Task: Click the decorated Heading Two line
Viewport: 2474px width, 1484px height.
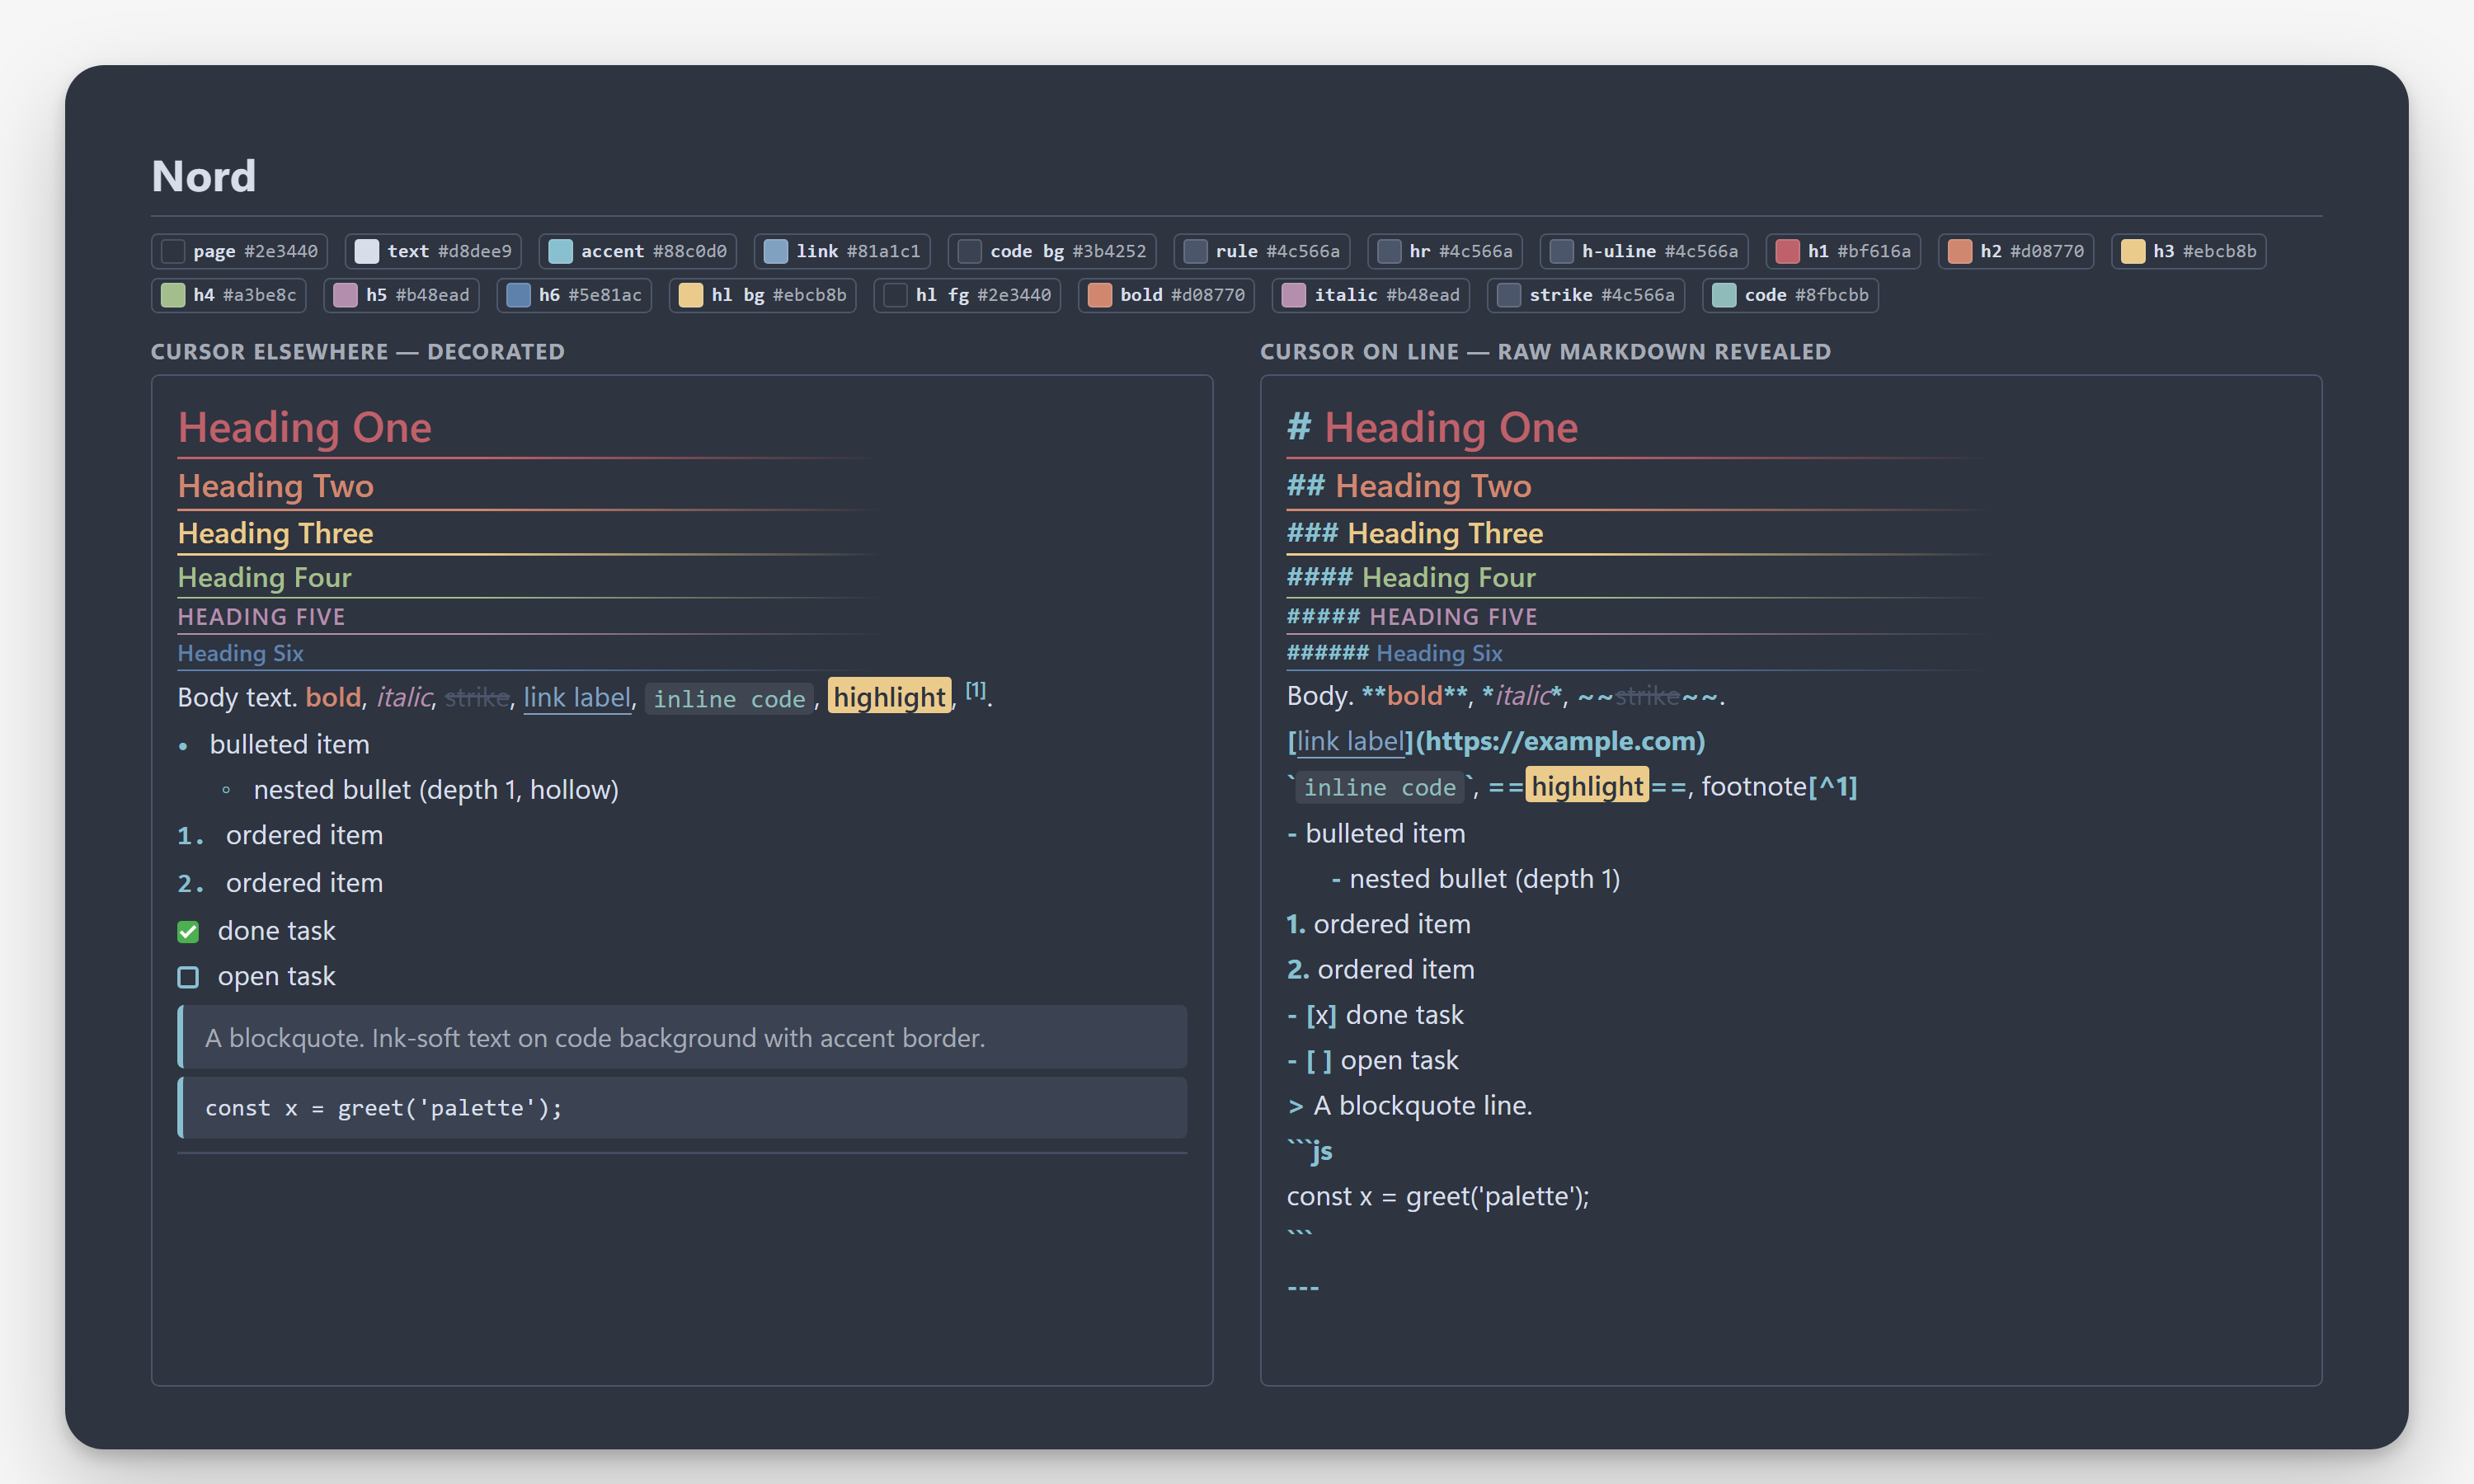Action: [276, 486]
